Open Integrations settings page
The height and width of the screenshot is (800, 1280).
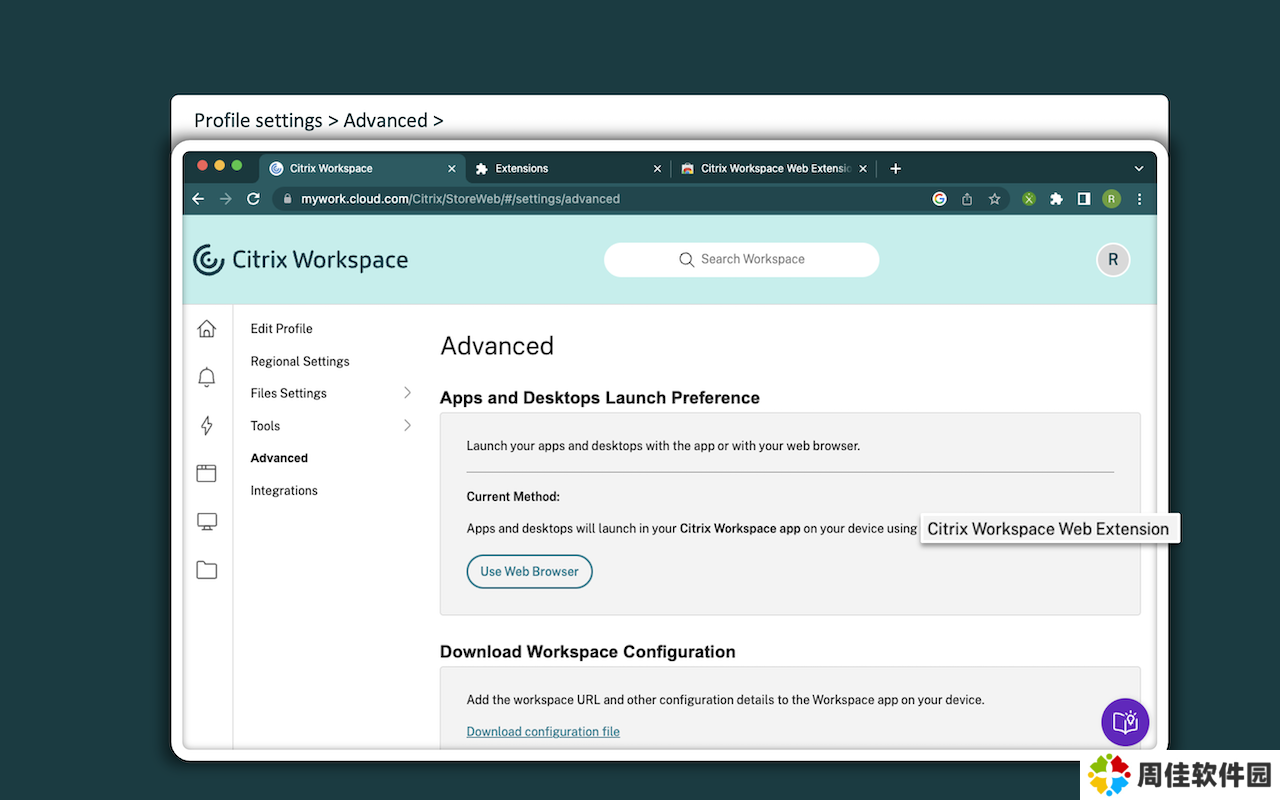284,491
